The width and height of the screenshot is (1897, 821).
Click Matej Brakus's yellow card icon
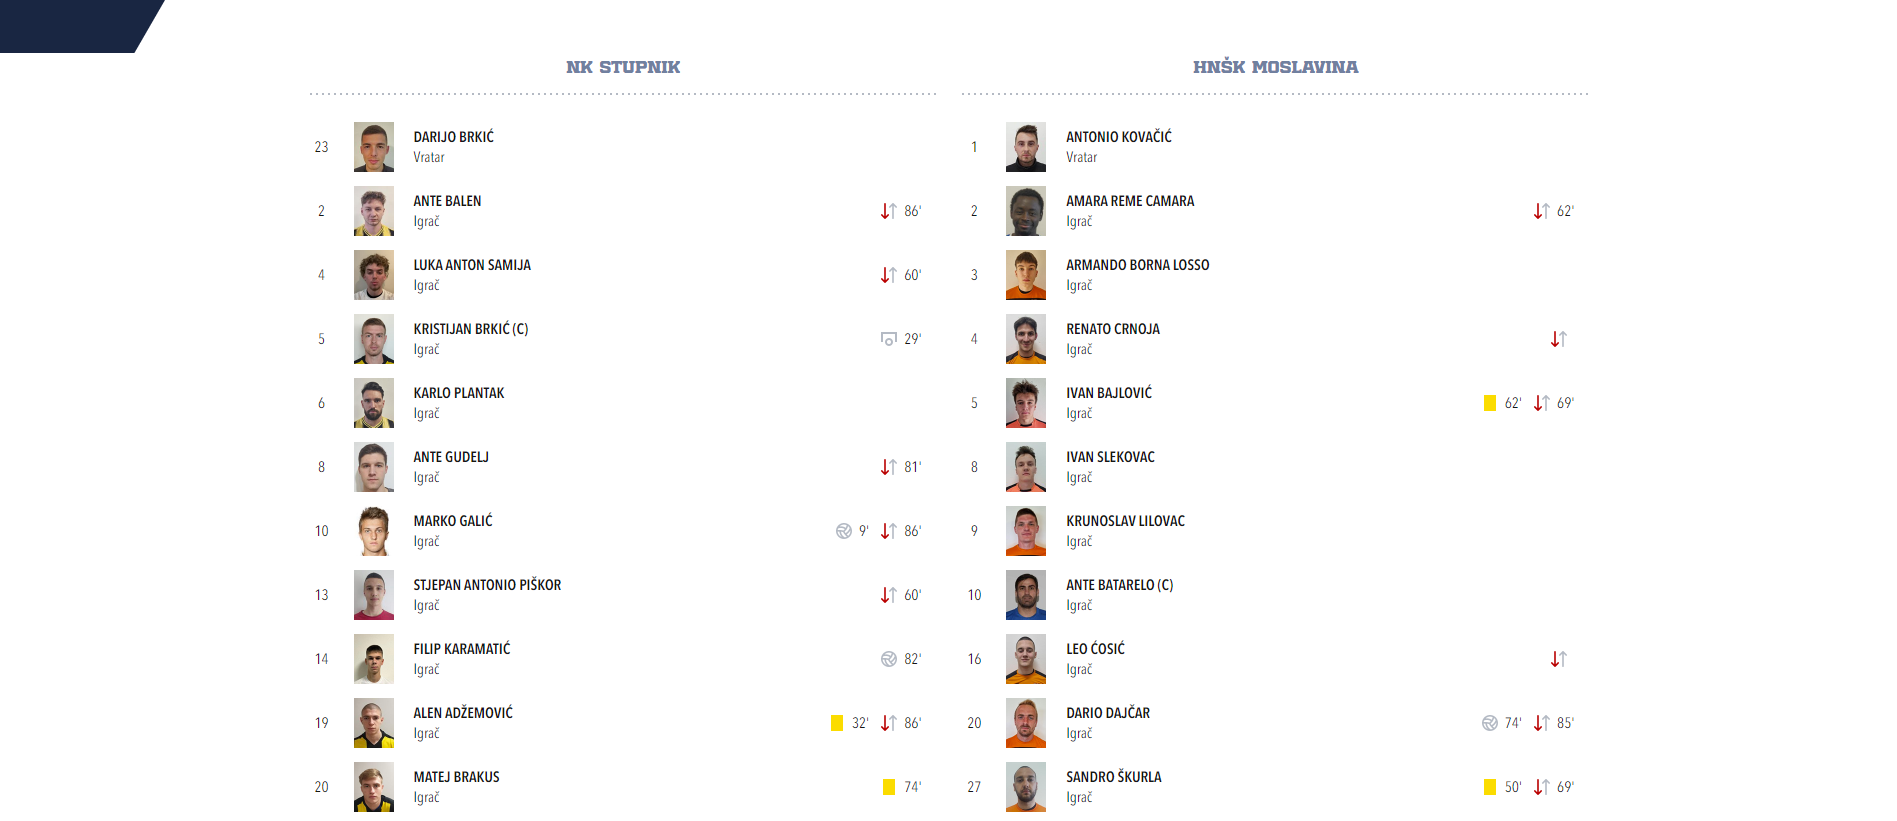pyautogui.click(x=889, y=787)
